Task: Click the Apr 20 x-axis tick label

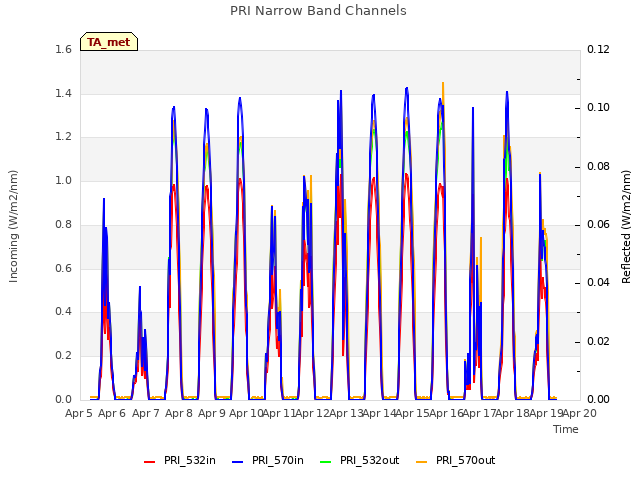Action: pyautogui.click(x=580, y=413)
